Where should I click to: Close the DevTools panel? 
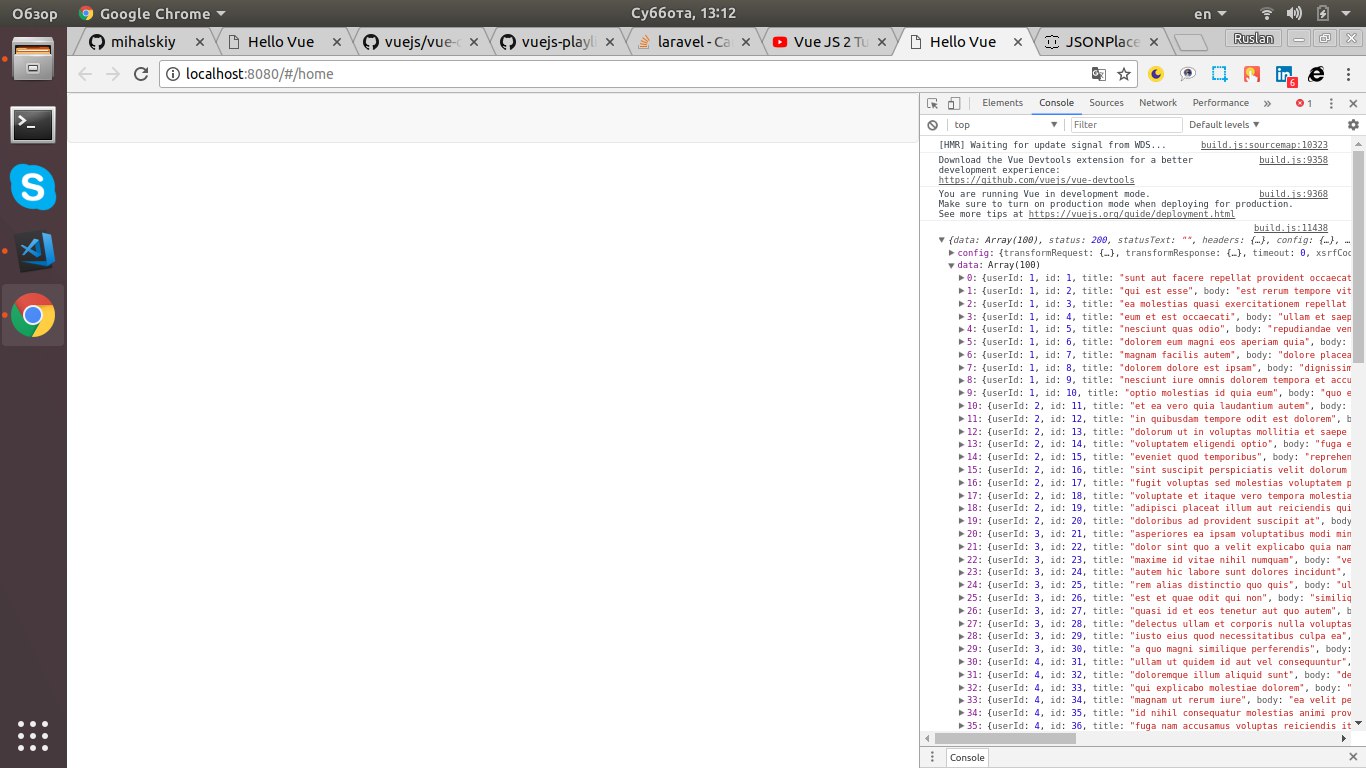1352,103
